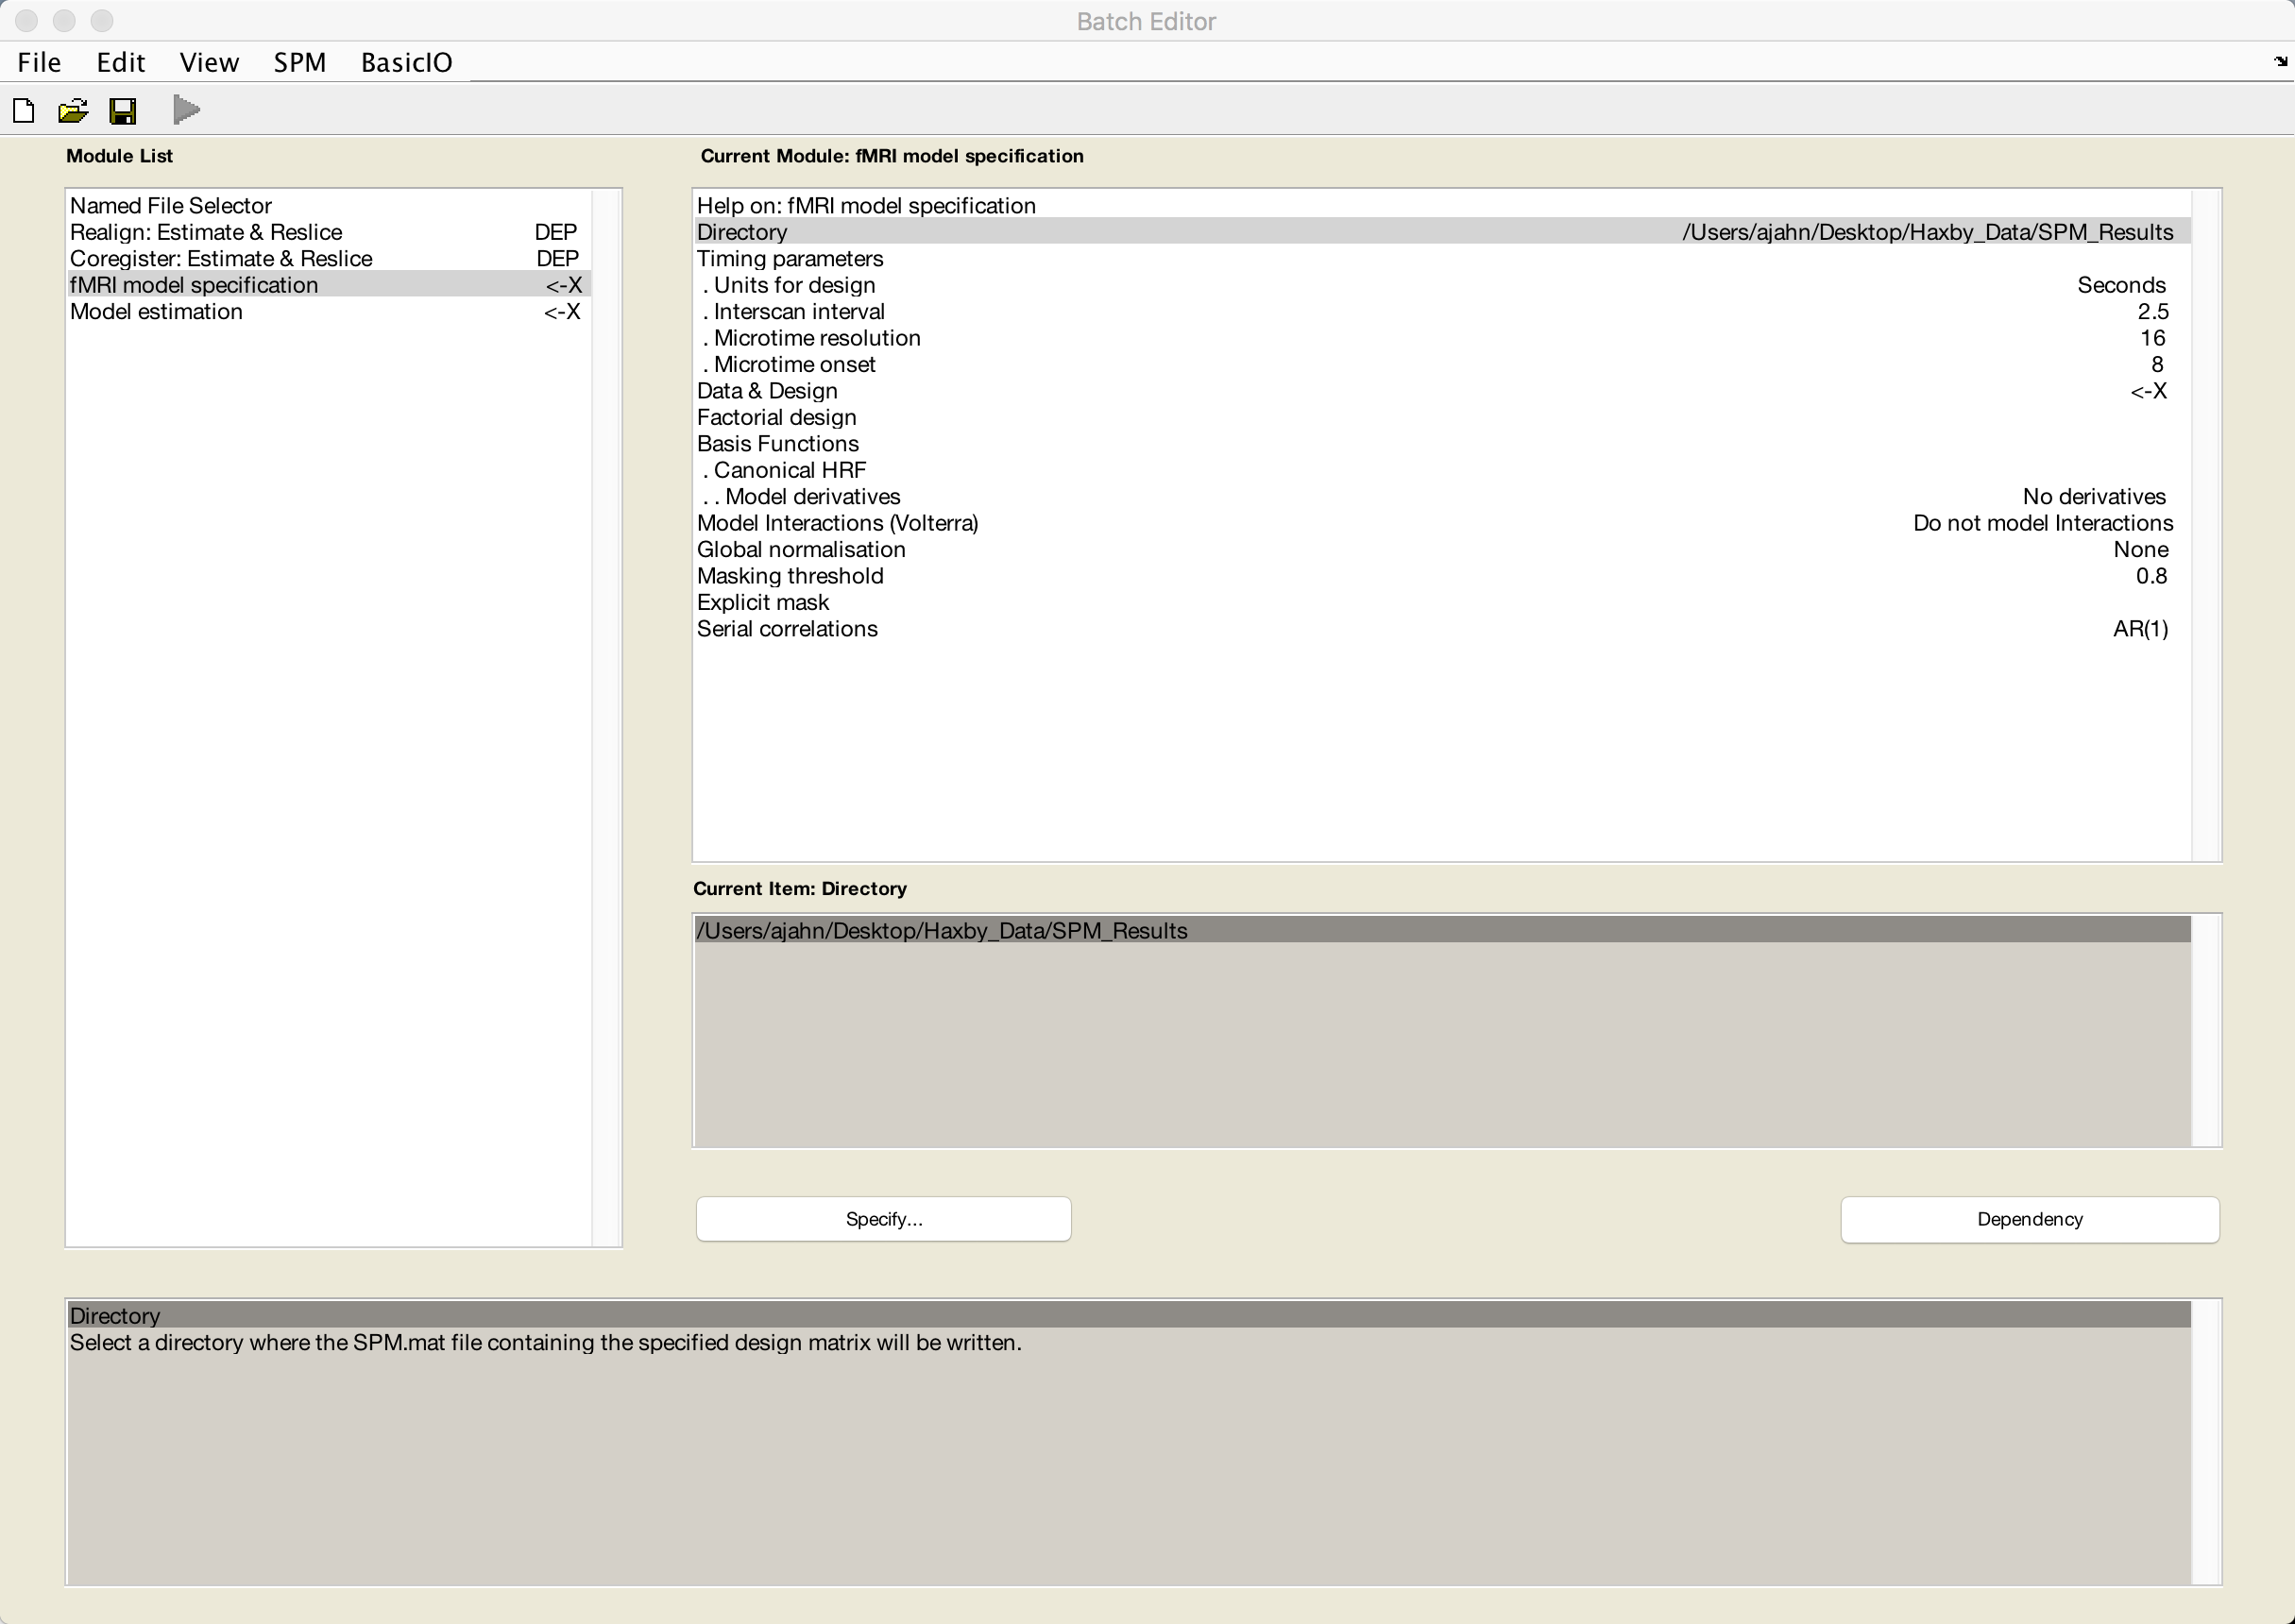The image size is (2295, 1624).
Task: Select Named File Selector module
Action: pyautogui.click(x=329, y=205)
